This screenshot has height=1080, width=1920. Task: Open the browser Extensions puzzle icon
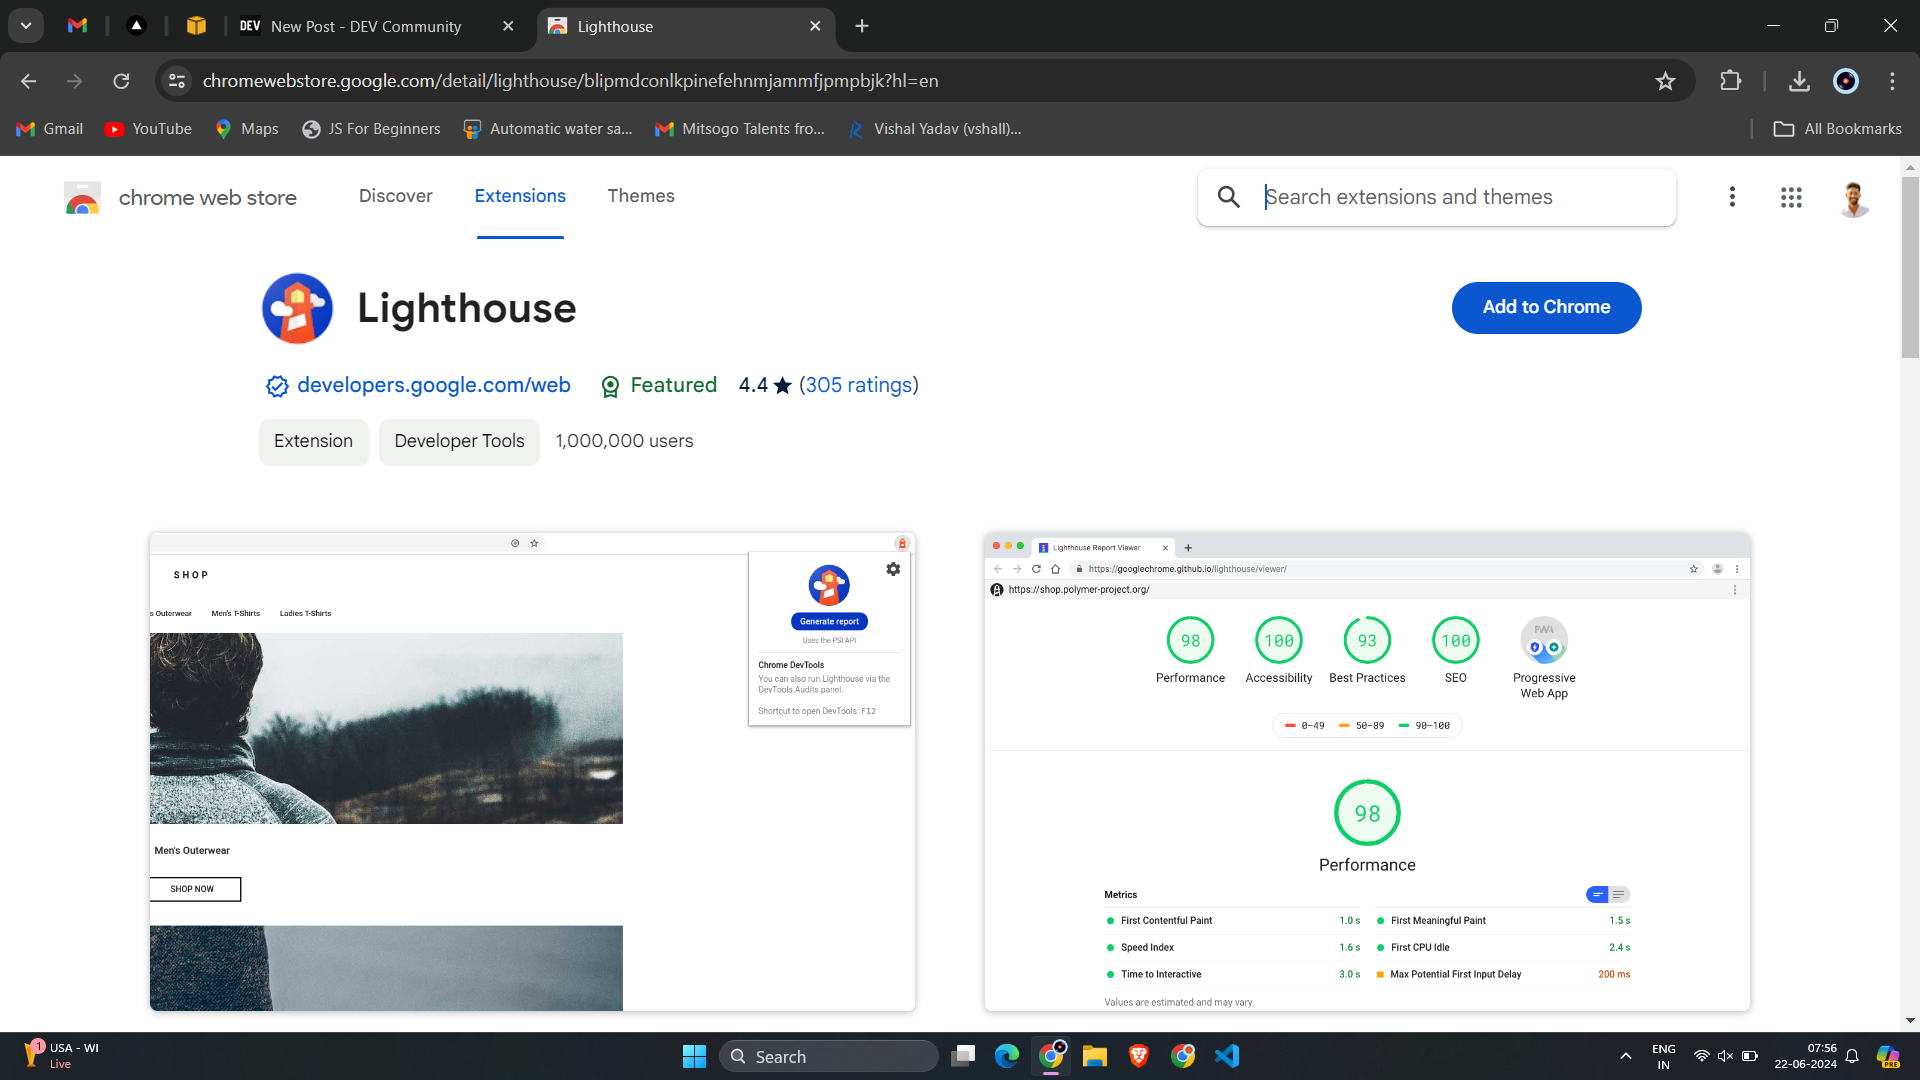[x=1730, y=81]
